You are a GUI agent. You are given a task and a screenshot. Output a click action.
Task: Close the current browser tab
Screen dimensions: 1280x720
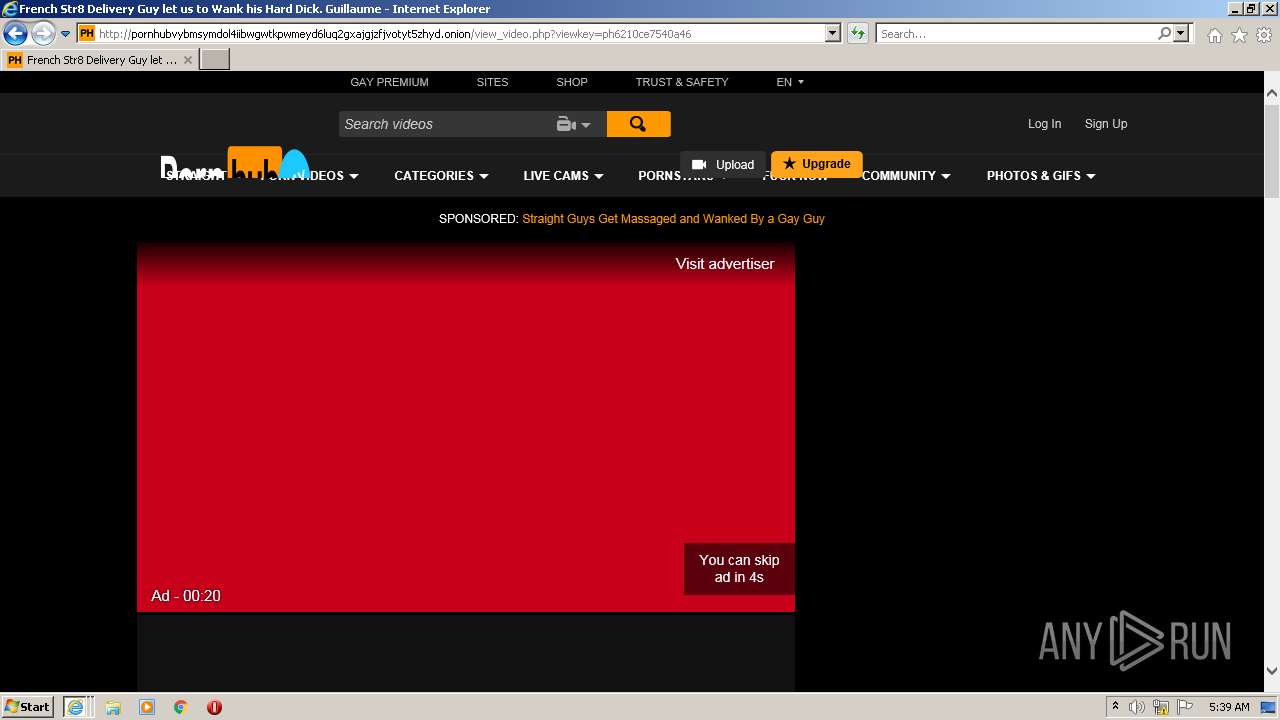188,60
